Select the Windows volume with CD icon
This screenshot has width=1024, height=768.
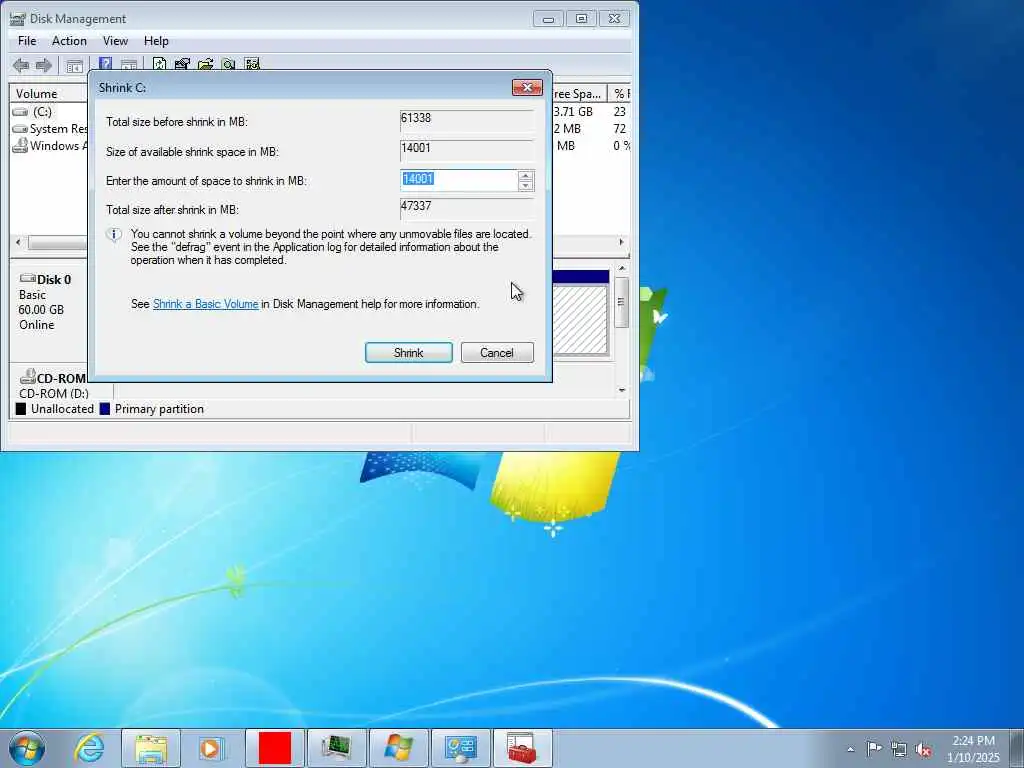[50, 146]
